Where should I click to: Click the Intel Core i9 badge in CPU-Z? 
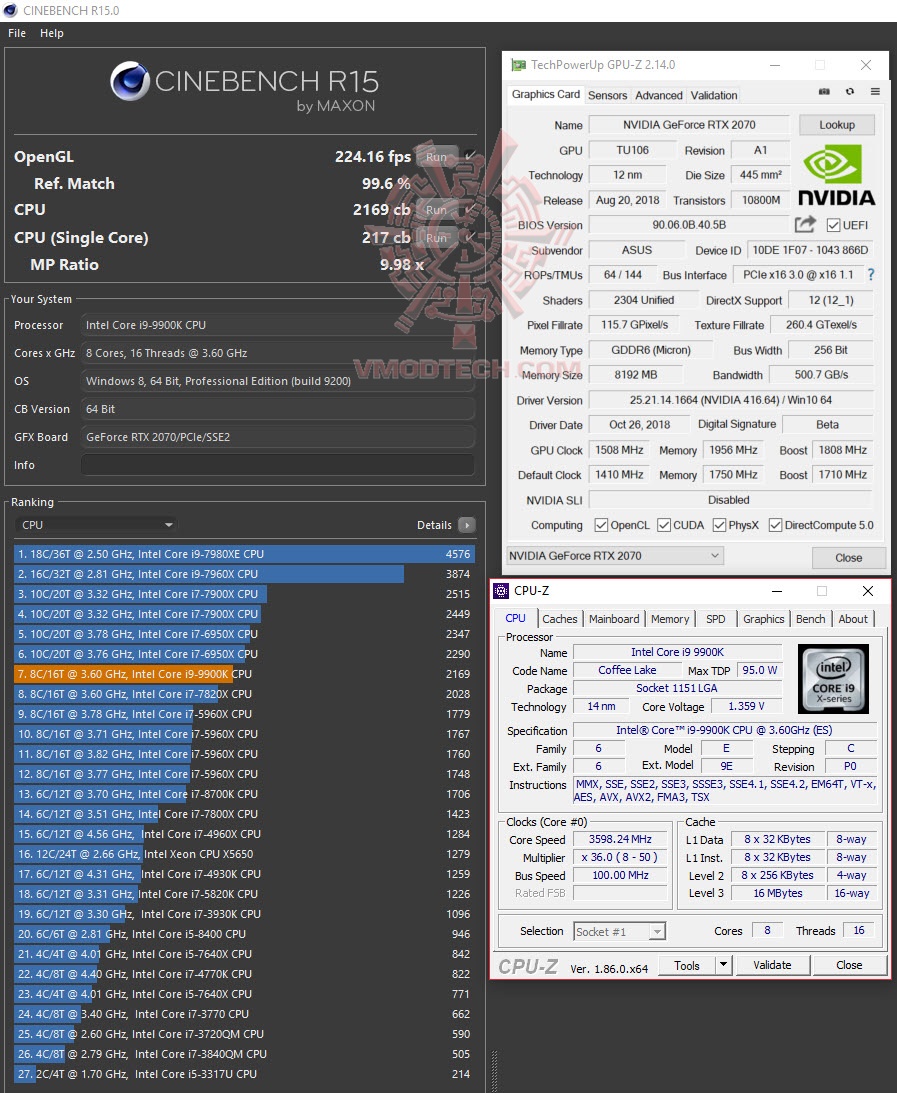coord(833,679)
